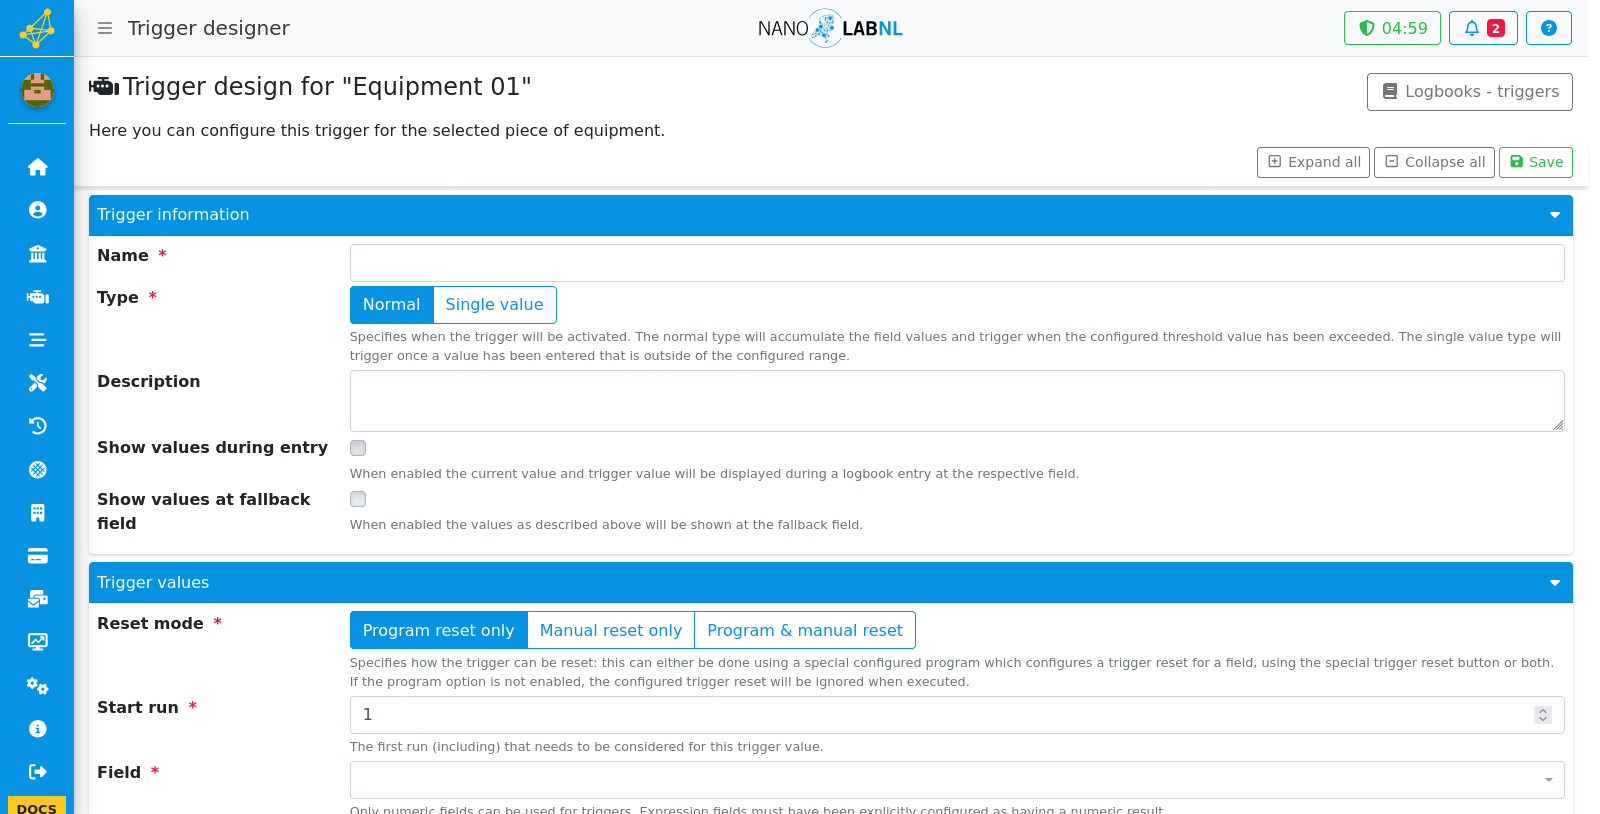Collapse the Trigger information section
The image size is (1600, 814).
click(1555, 215)
